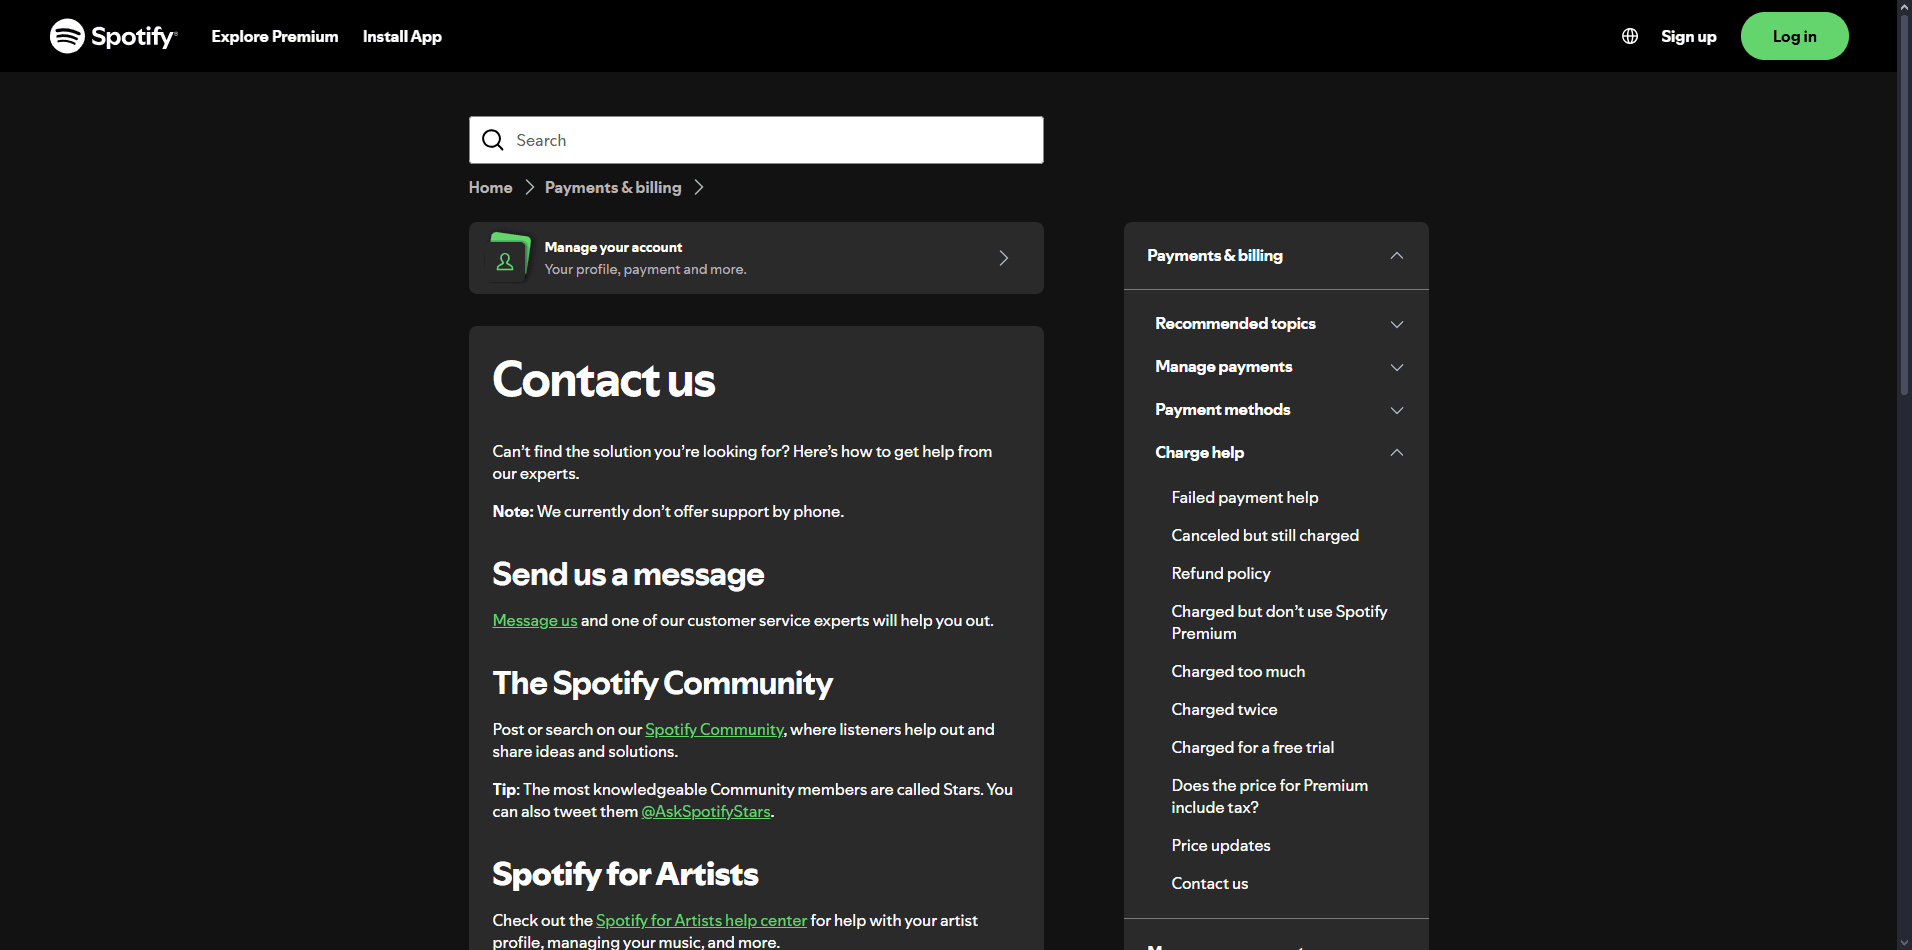Open Contact us in the sidebar
The width and height of the screenshot is (1912, 950).
pos(1210,883)
